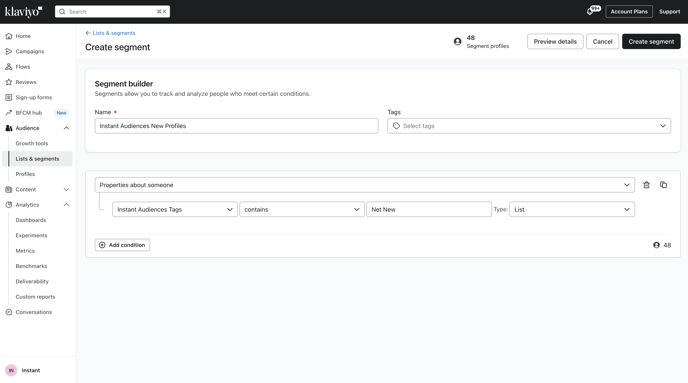Open Dashboards under Analytics
Viewport: 688px width, 383px height.
31,220
